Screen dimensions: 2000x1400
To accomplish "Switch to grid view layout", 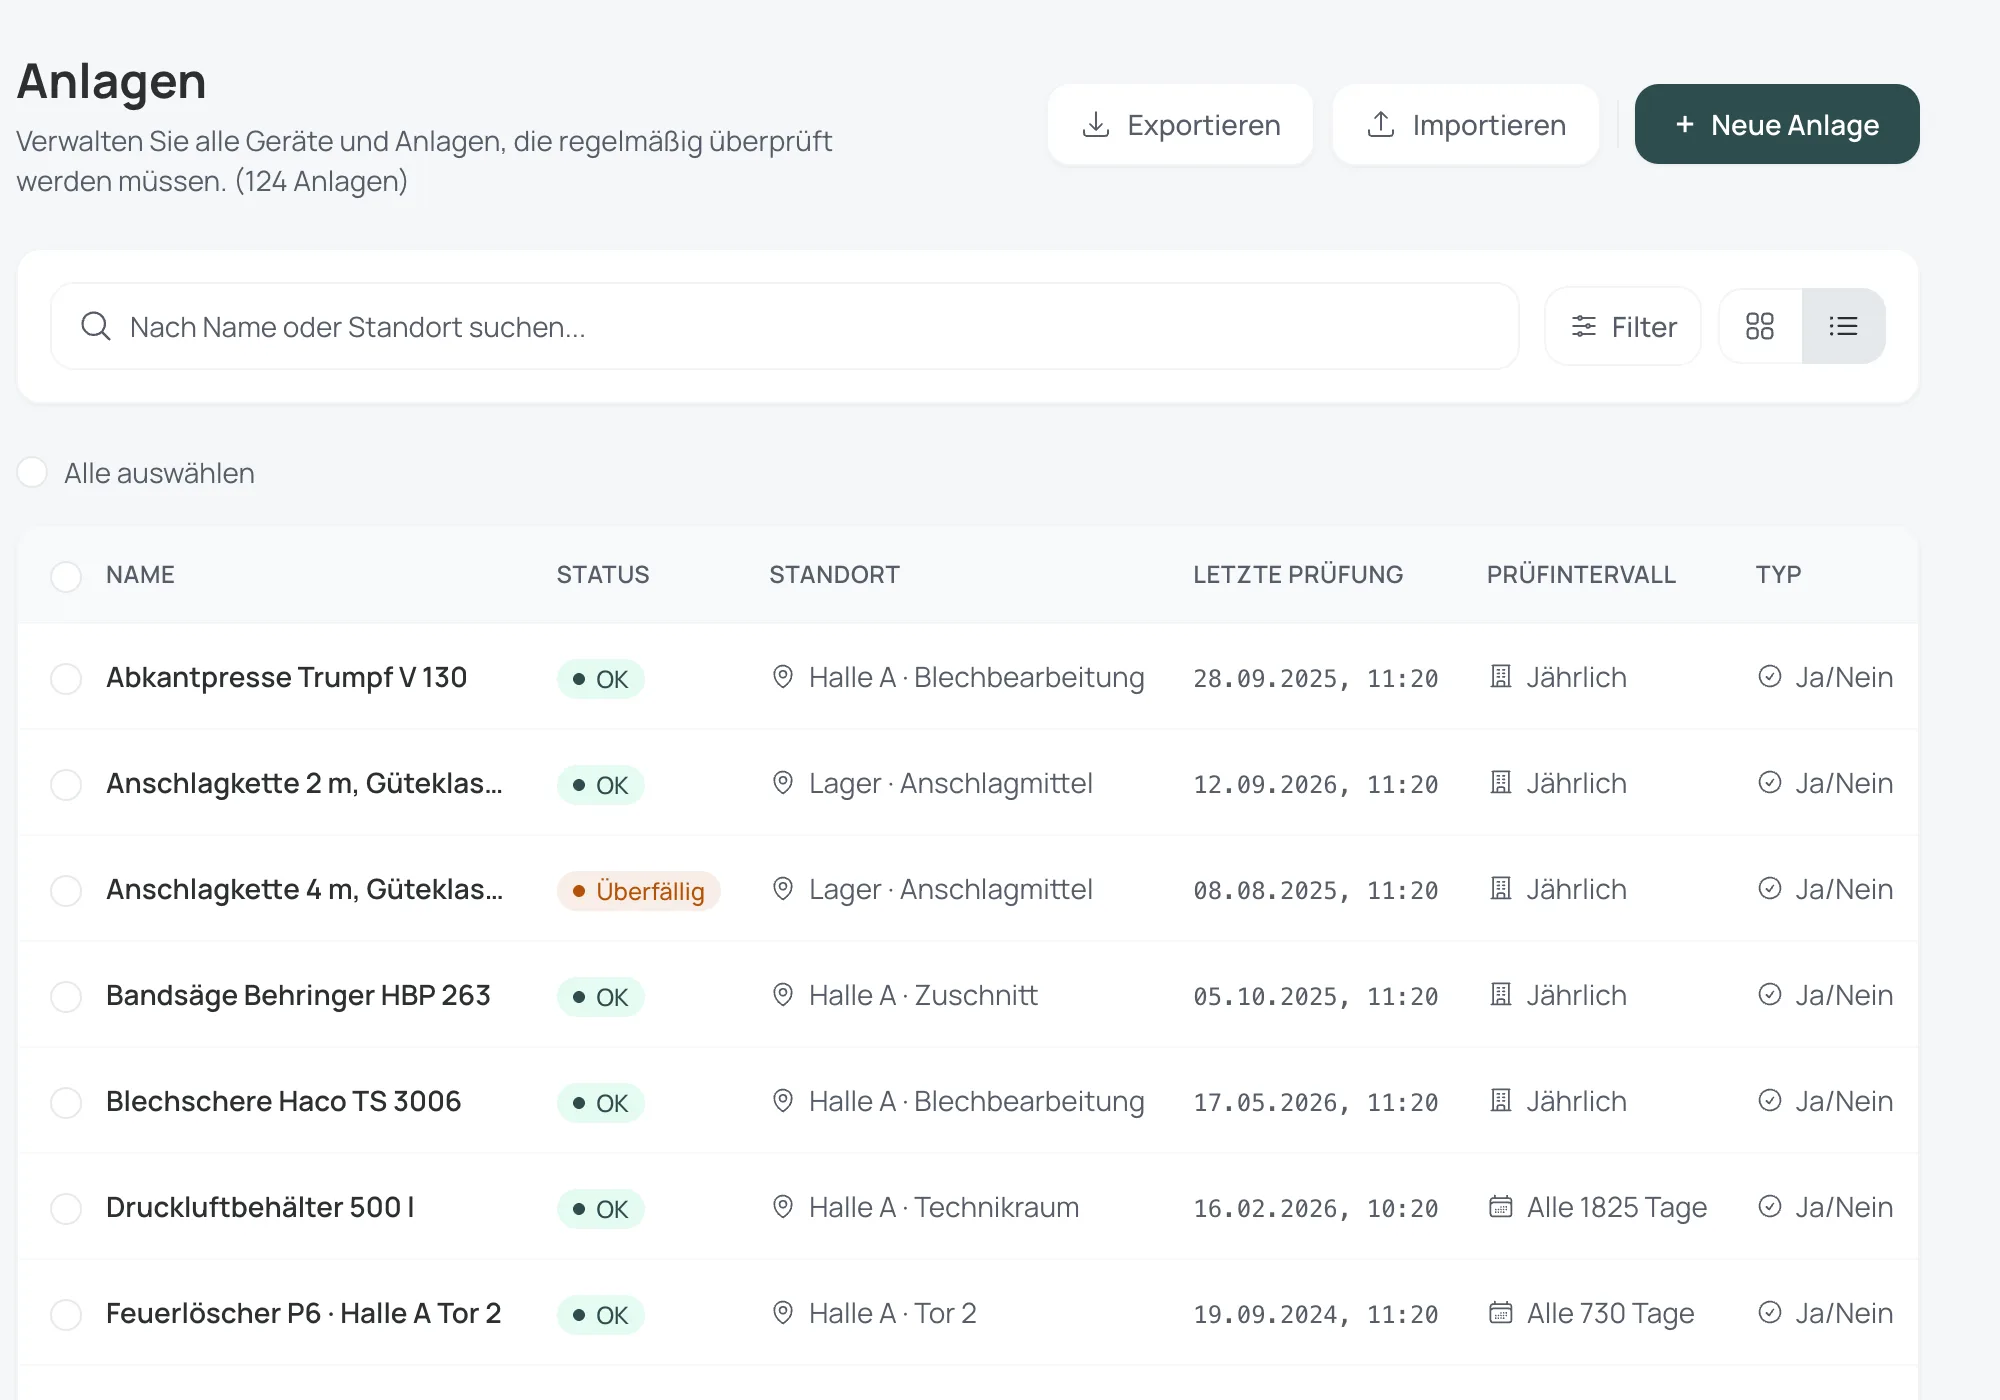I will [x=1760, y=326].
